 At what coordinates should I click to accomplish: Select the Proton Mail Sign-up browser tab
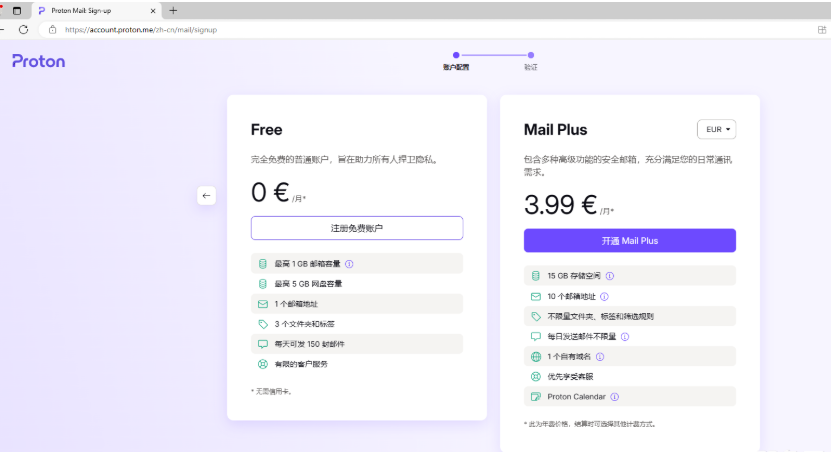[x=96, y=11]
